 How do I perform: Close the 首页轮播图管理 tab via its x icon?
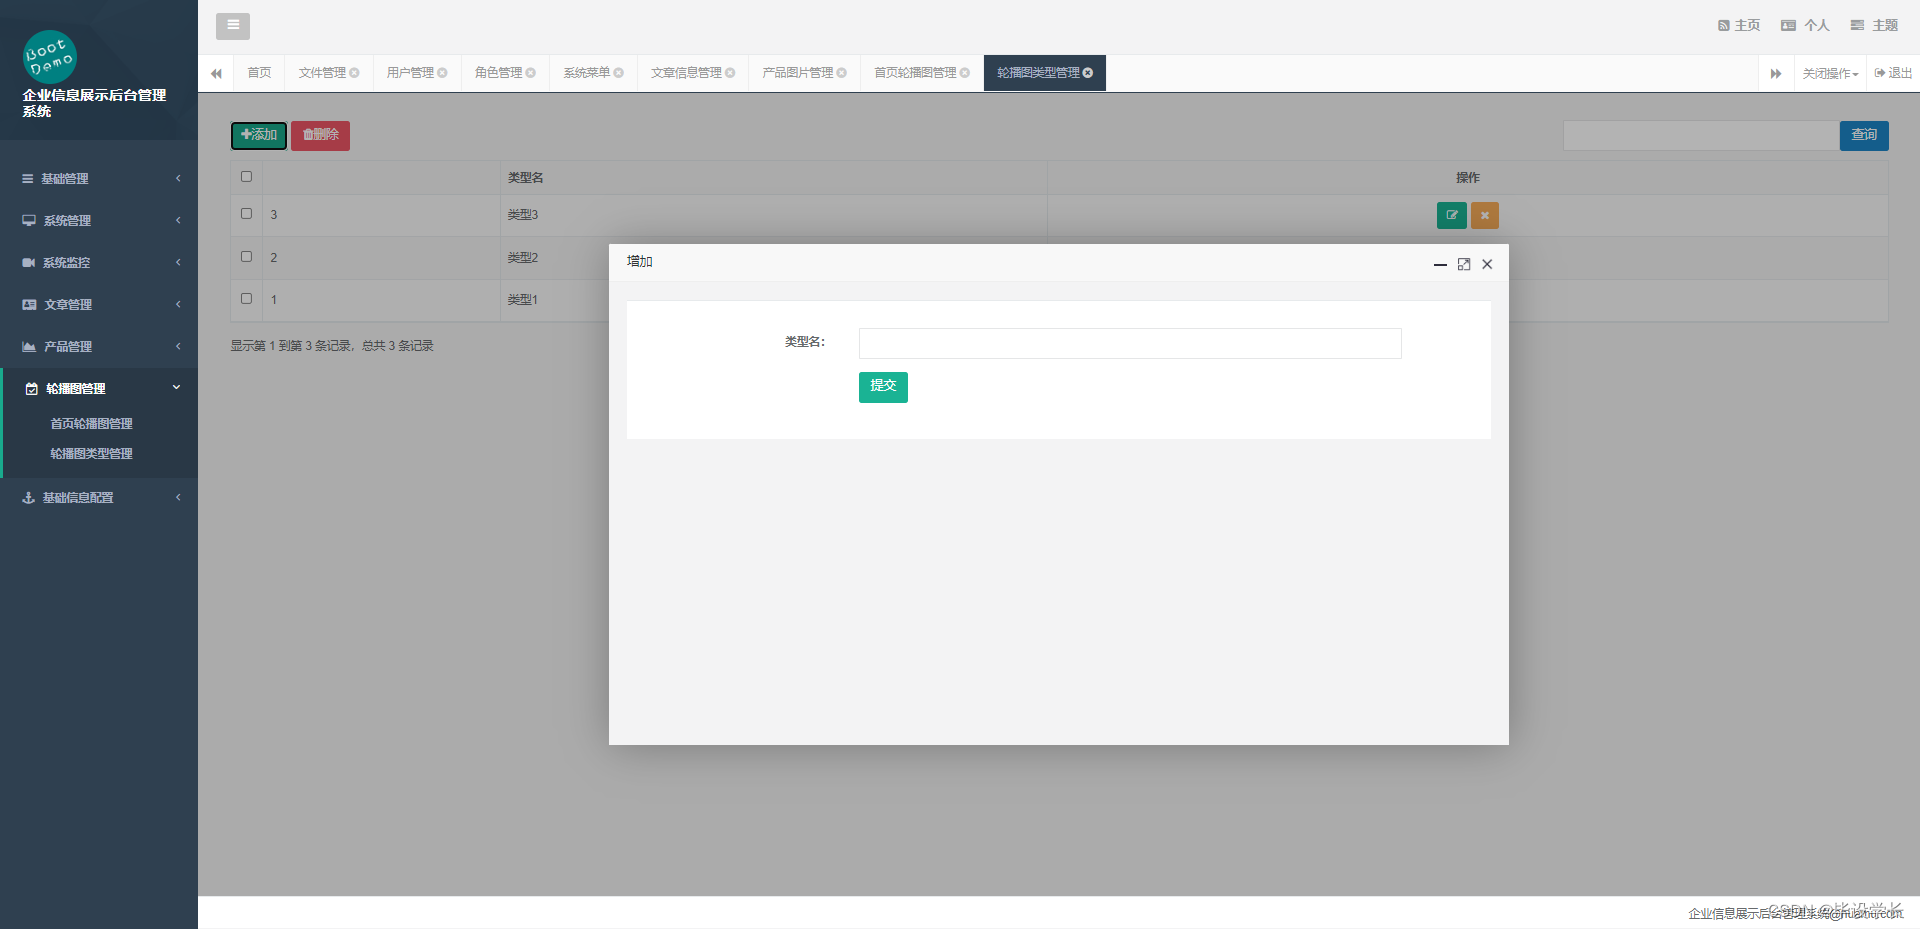(x=964, y=73)
